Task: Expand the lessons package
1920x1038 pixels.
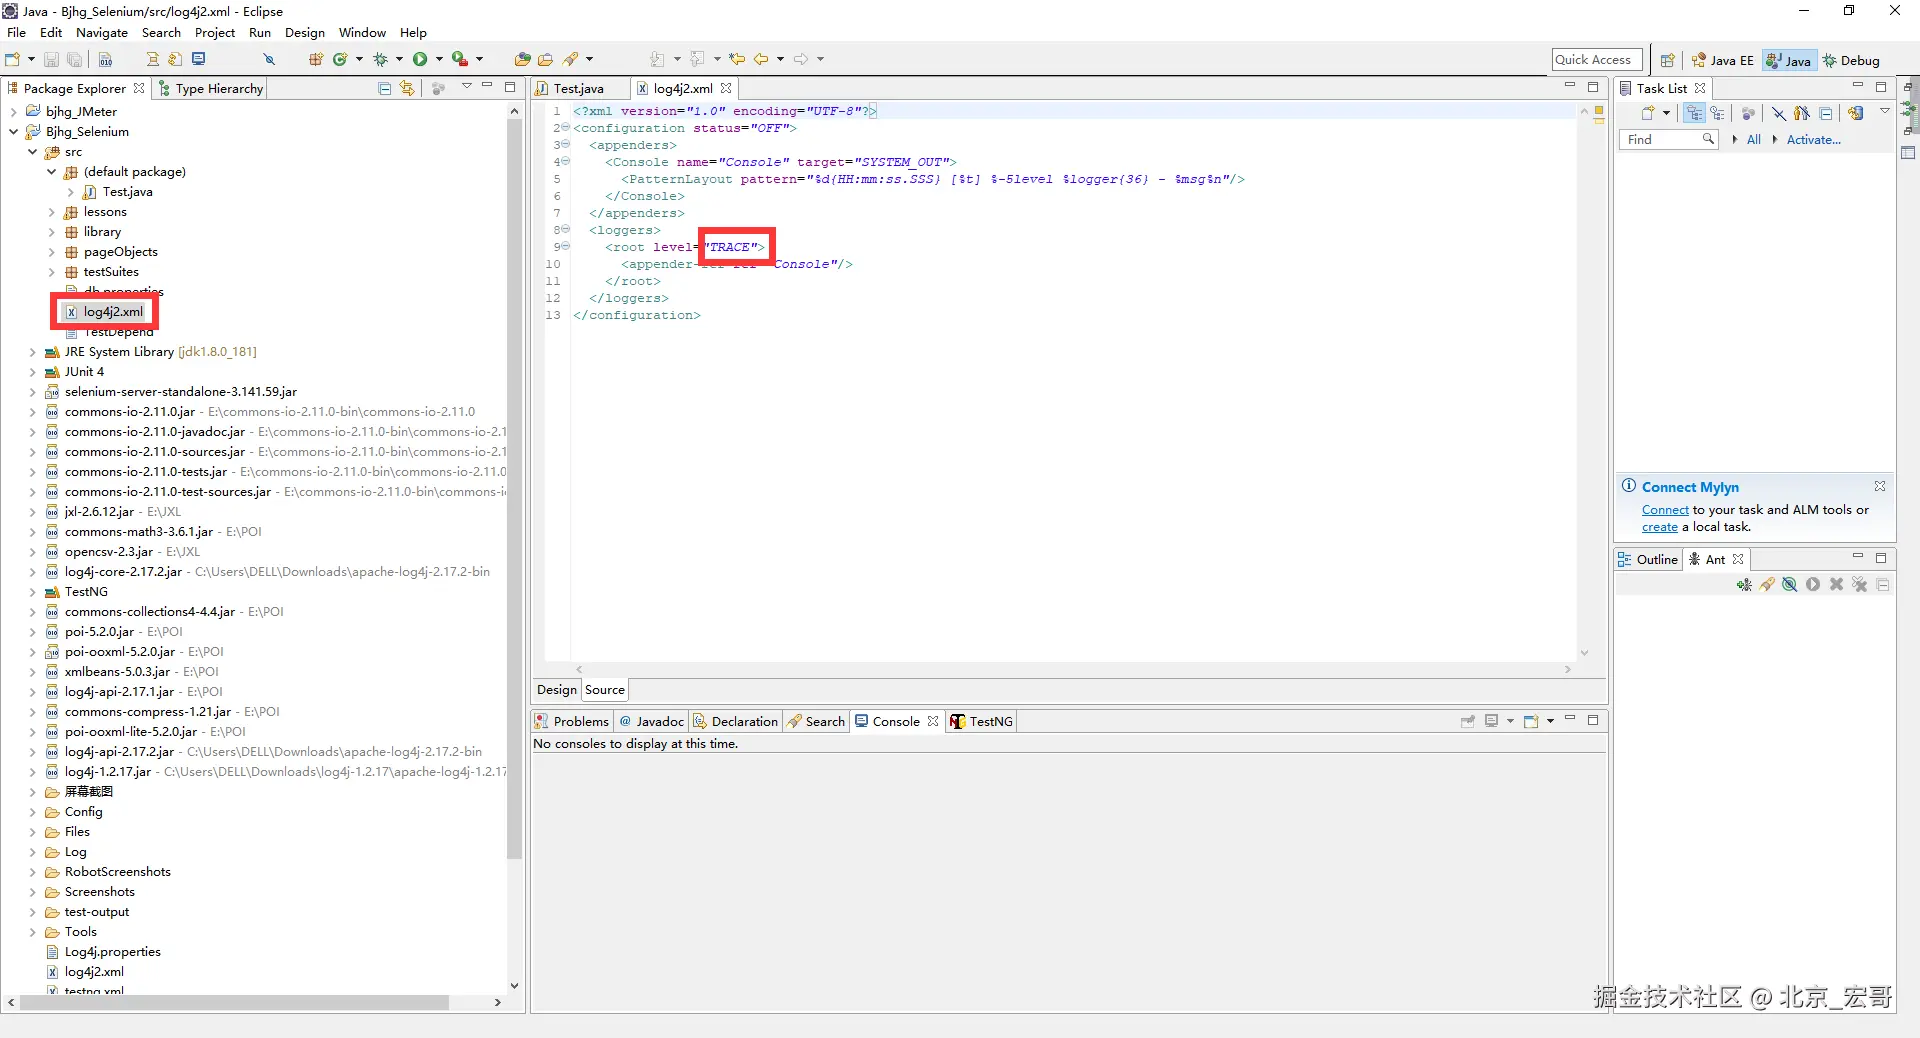Action: click(x=52, y=212)
